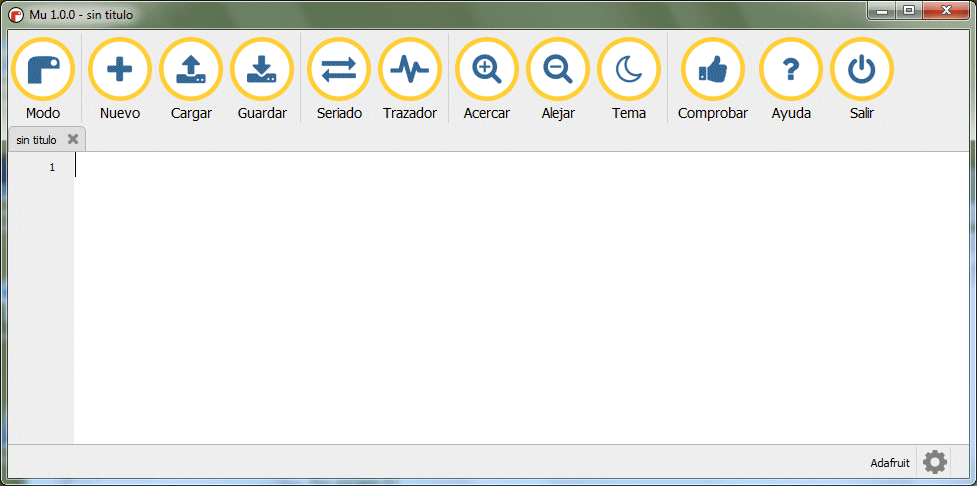977x486 pixels.
Task: Maximize the Mu editor window
Action: pyautogui.click(x=908, y=11)
